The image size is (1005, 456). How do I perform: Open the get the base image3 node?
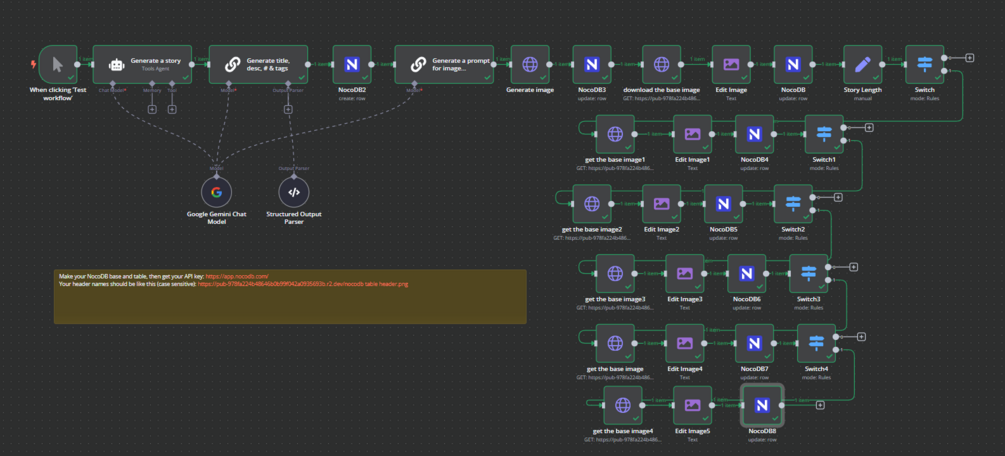tap(615, 274)
